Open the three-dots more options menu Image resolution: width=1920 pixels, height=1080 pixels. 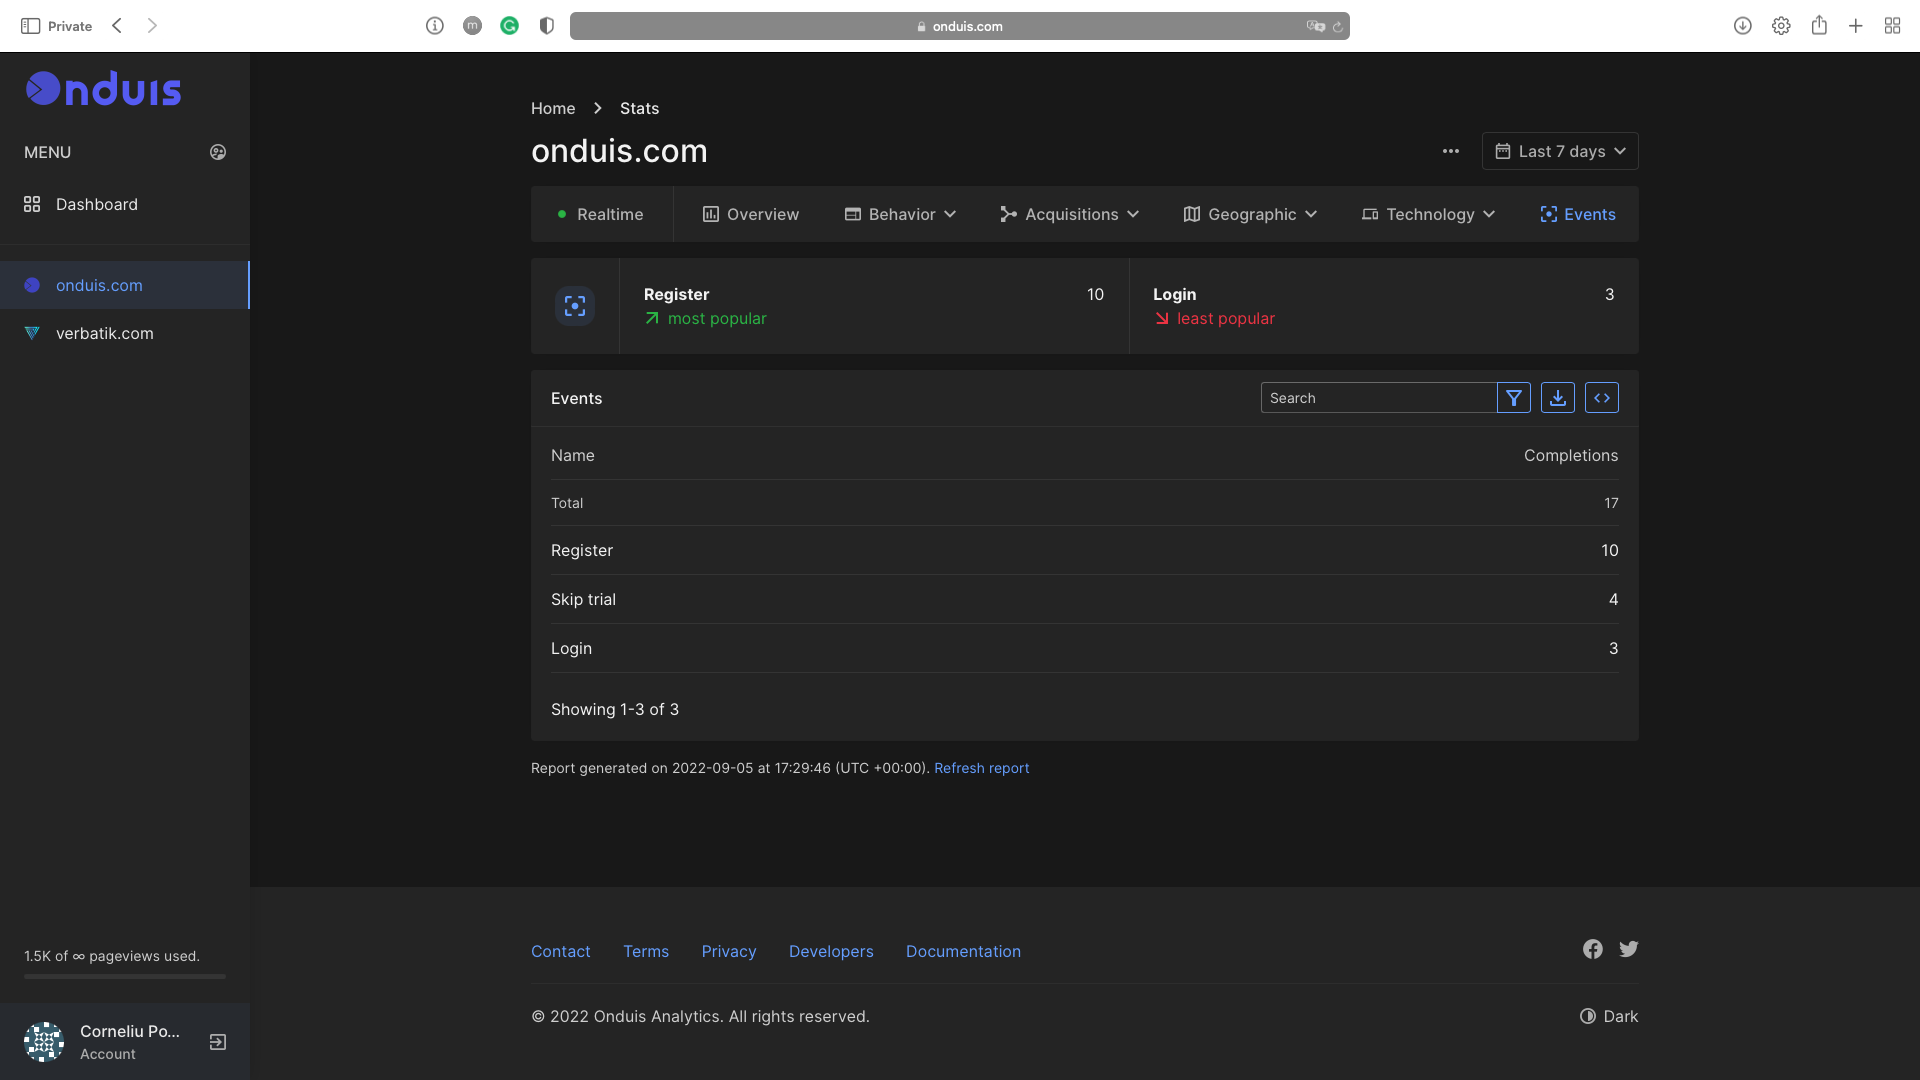tap(1451, 151)
